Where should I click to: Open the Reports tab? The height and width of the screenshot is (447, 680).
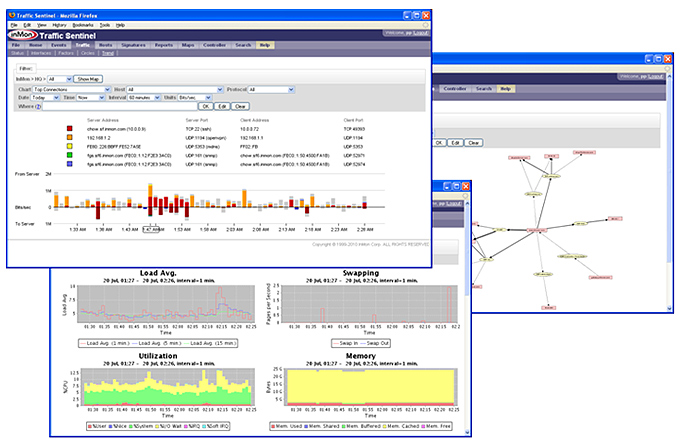163,45
